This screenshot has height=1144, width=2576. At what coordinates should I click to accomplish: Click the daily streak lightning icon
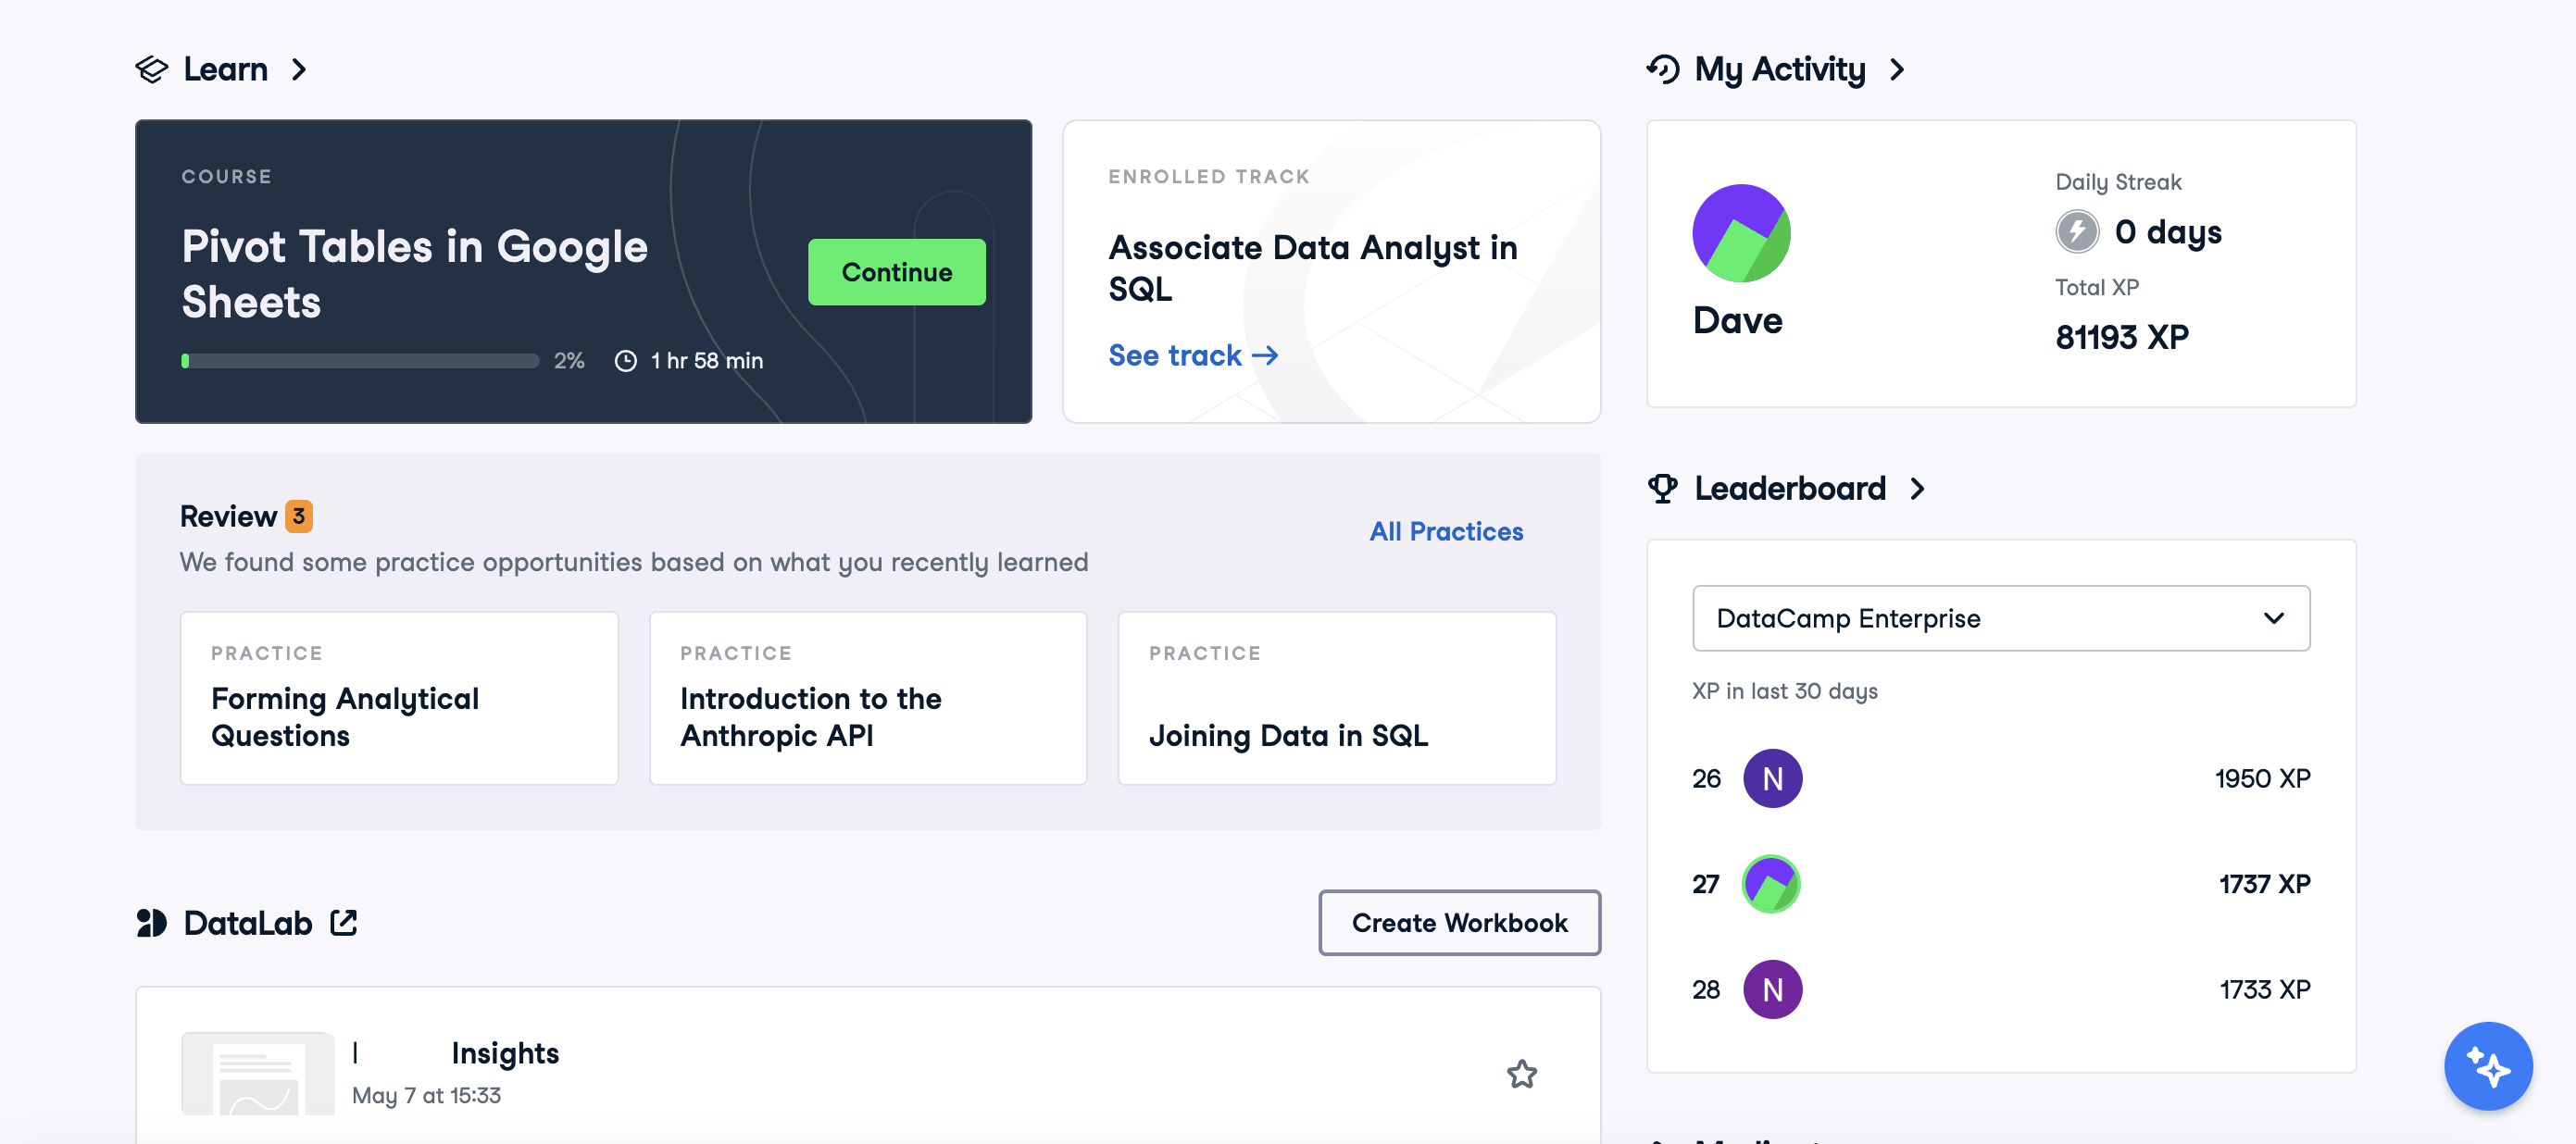coord(2076,232)
